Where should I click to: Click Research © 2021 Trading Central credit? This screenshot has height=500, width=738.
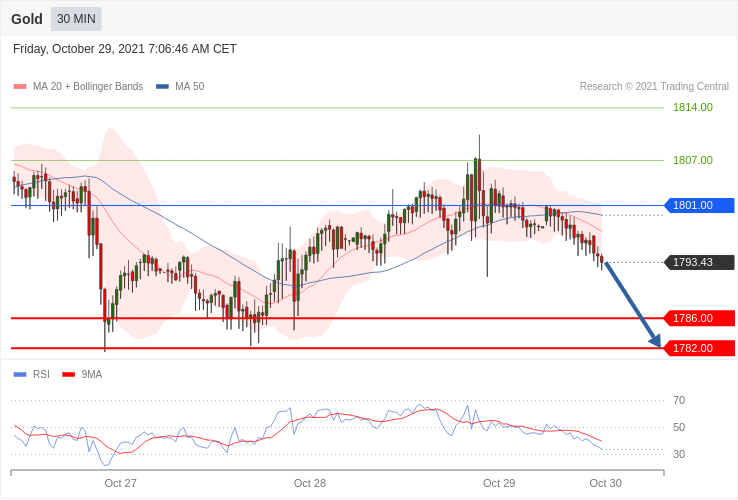point(654,87)
